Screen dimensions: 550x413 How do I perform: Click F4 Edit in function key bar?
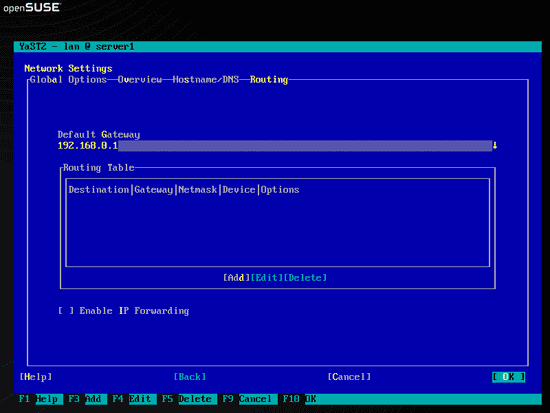click(x=132, y=399)
